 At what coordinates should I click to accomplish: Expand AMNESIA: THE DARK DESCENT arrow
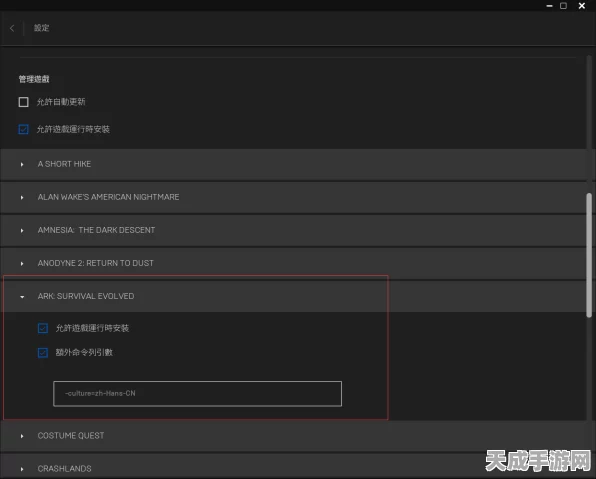click(x=22, y=230)
